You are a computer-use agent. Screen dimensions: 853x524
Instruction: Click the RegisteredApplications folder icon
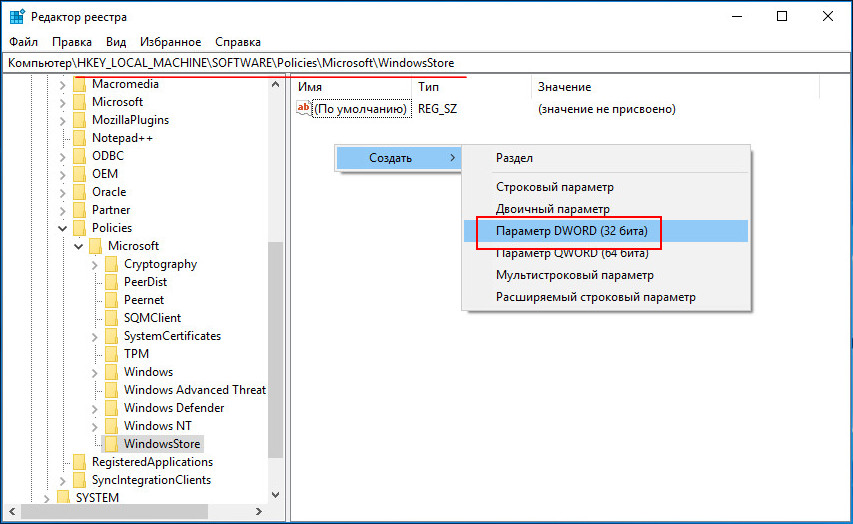(79, 462)
